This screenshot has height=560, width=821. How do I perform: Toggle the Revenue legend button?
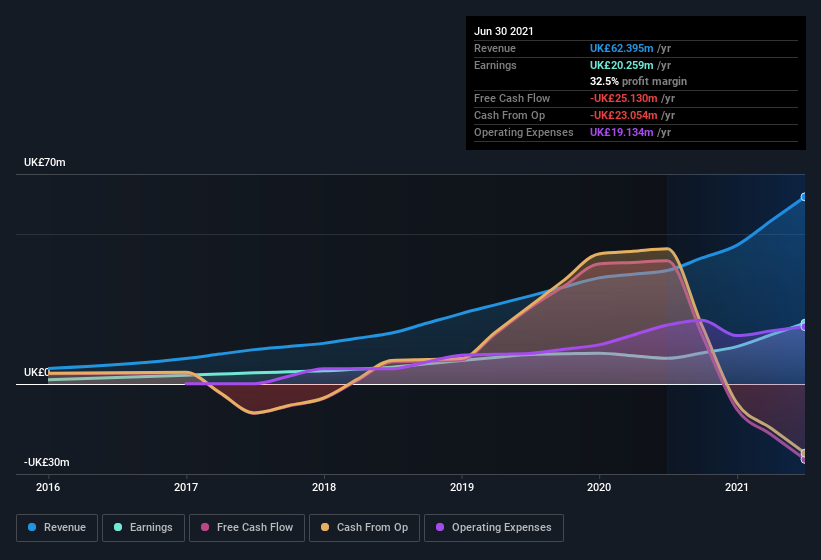[57, 528]
